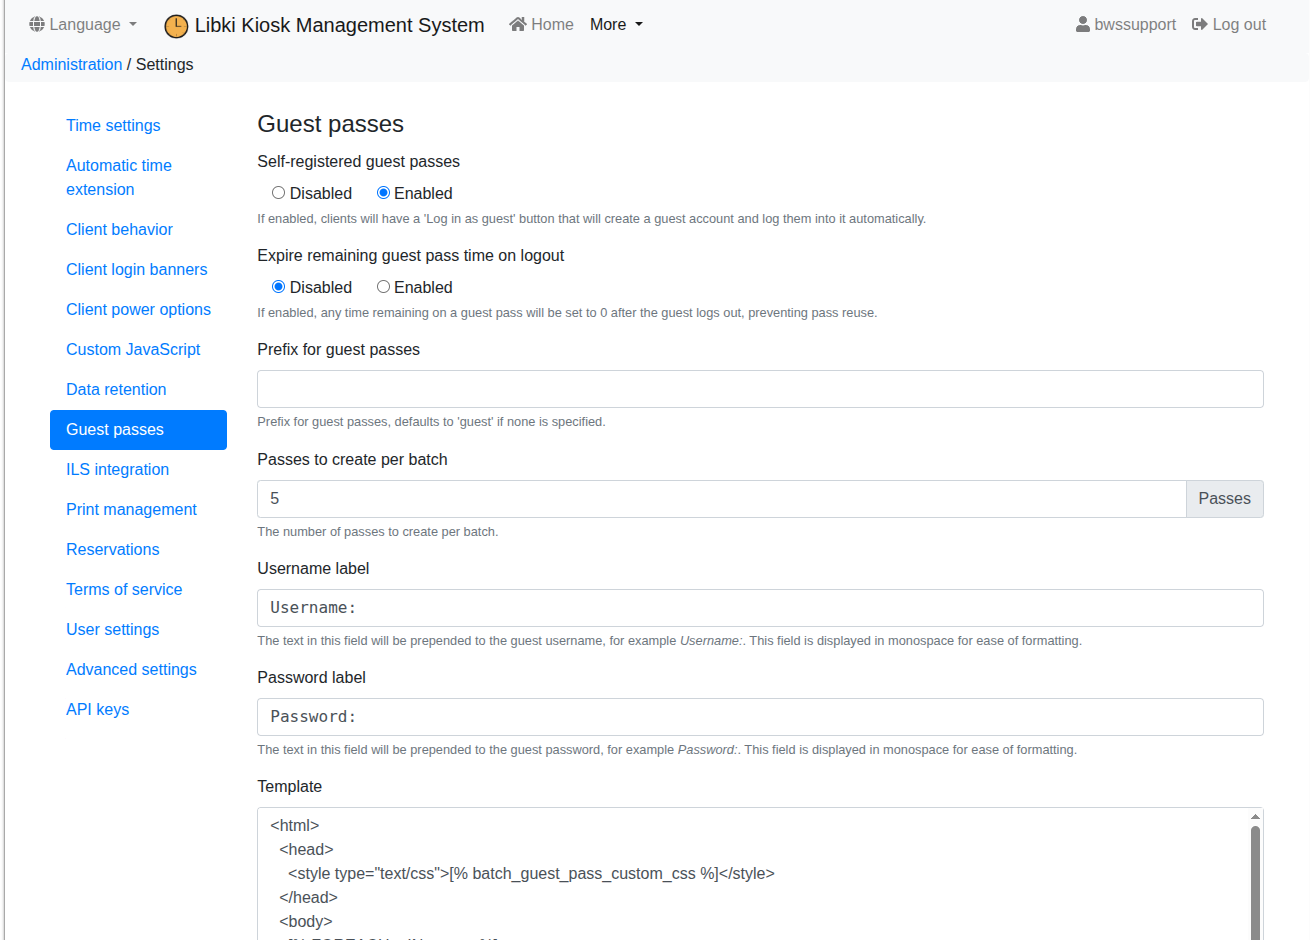This screenshot has height=940, width=1310.
Task: Click the Home house icon
Action: tap(517, 24)
